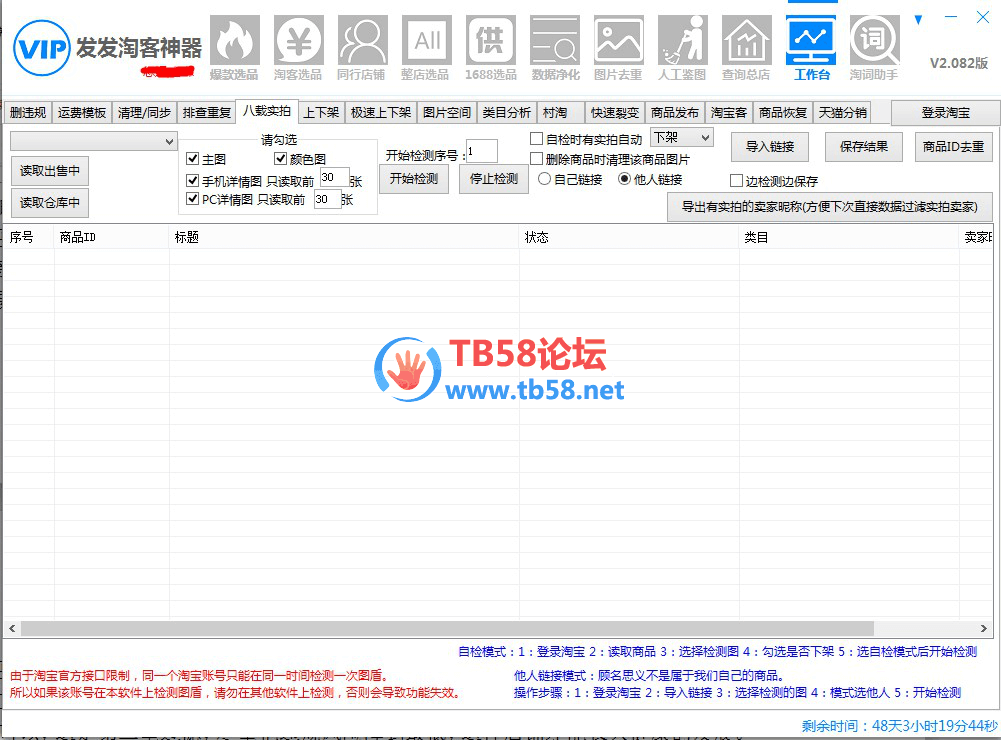Switch to the 村淘 tab
1001x740 pixels.
561,113
